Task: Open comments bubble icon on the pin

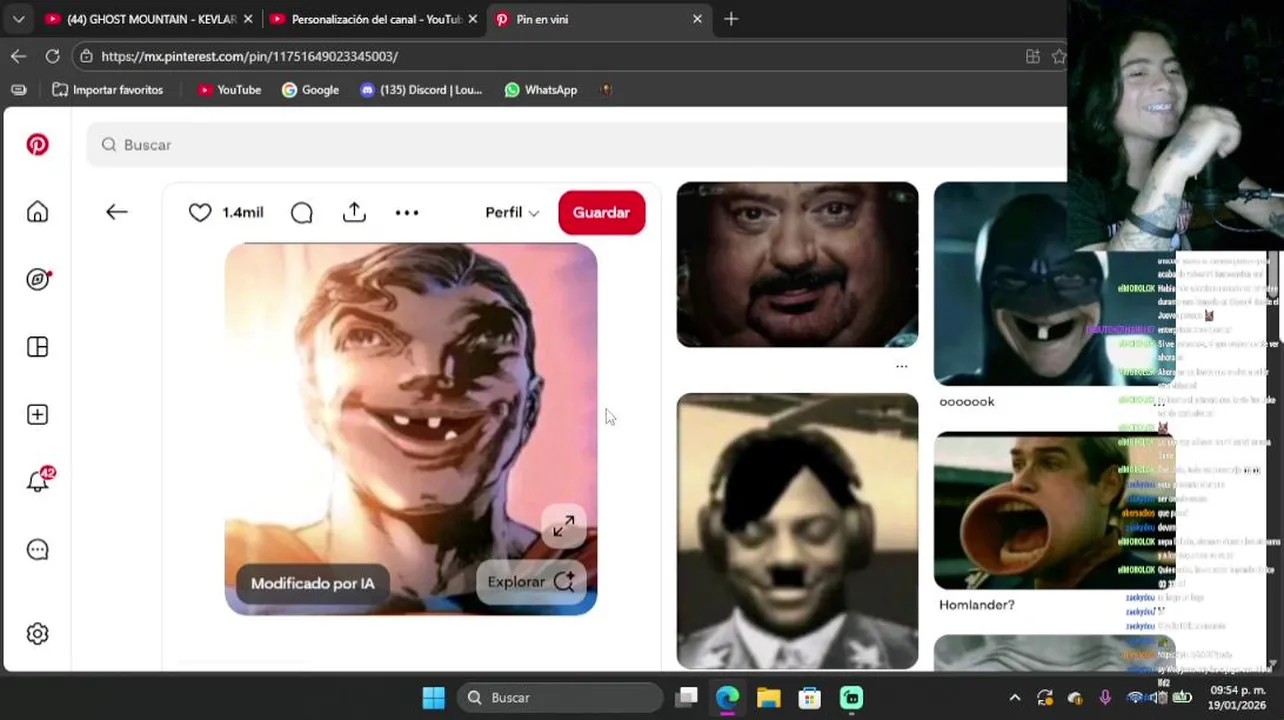Action: tap(302, 212)
